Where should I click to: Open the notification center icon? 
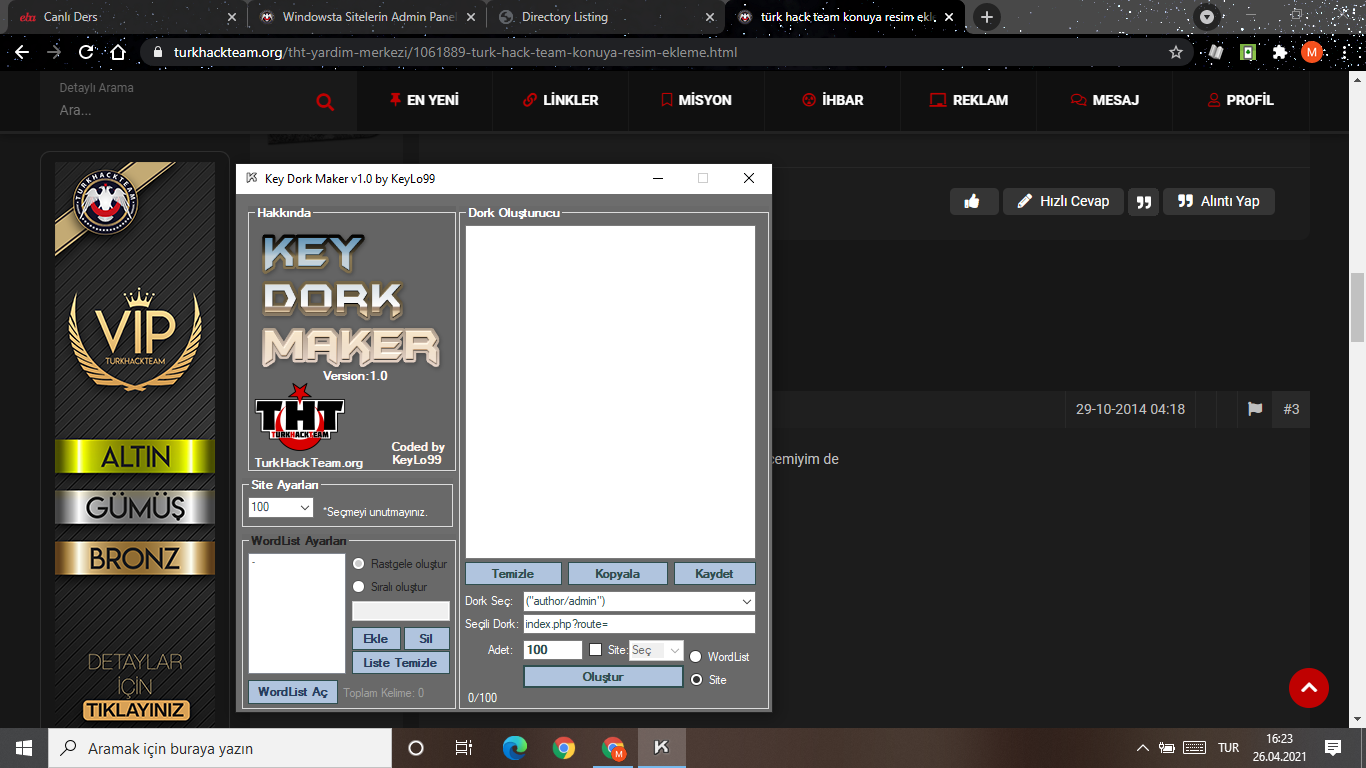point(1333,748)
